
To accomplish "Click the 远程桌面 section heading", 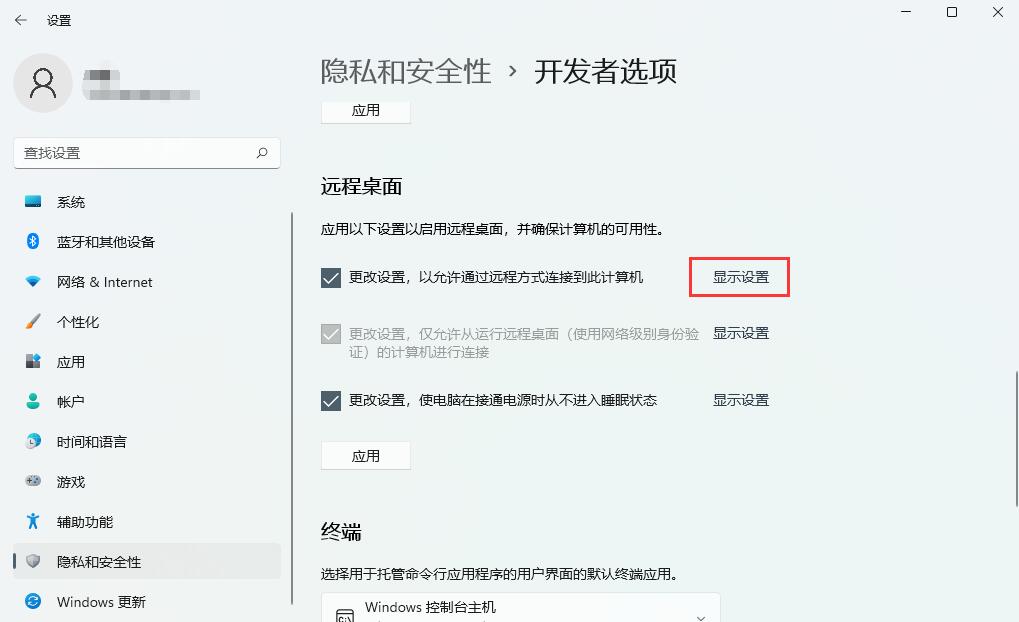I will point(361,187).
